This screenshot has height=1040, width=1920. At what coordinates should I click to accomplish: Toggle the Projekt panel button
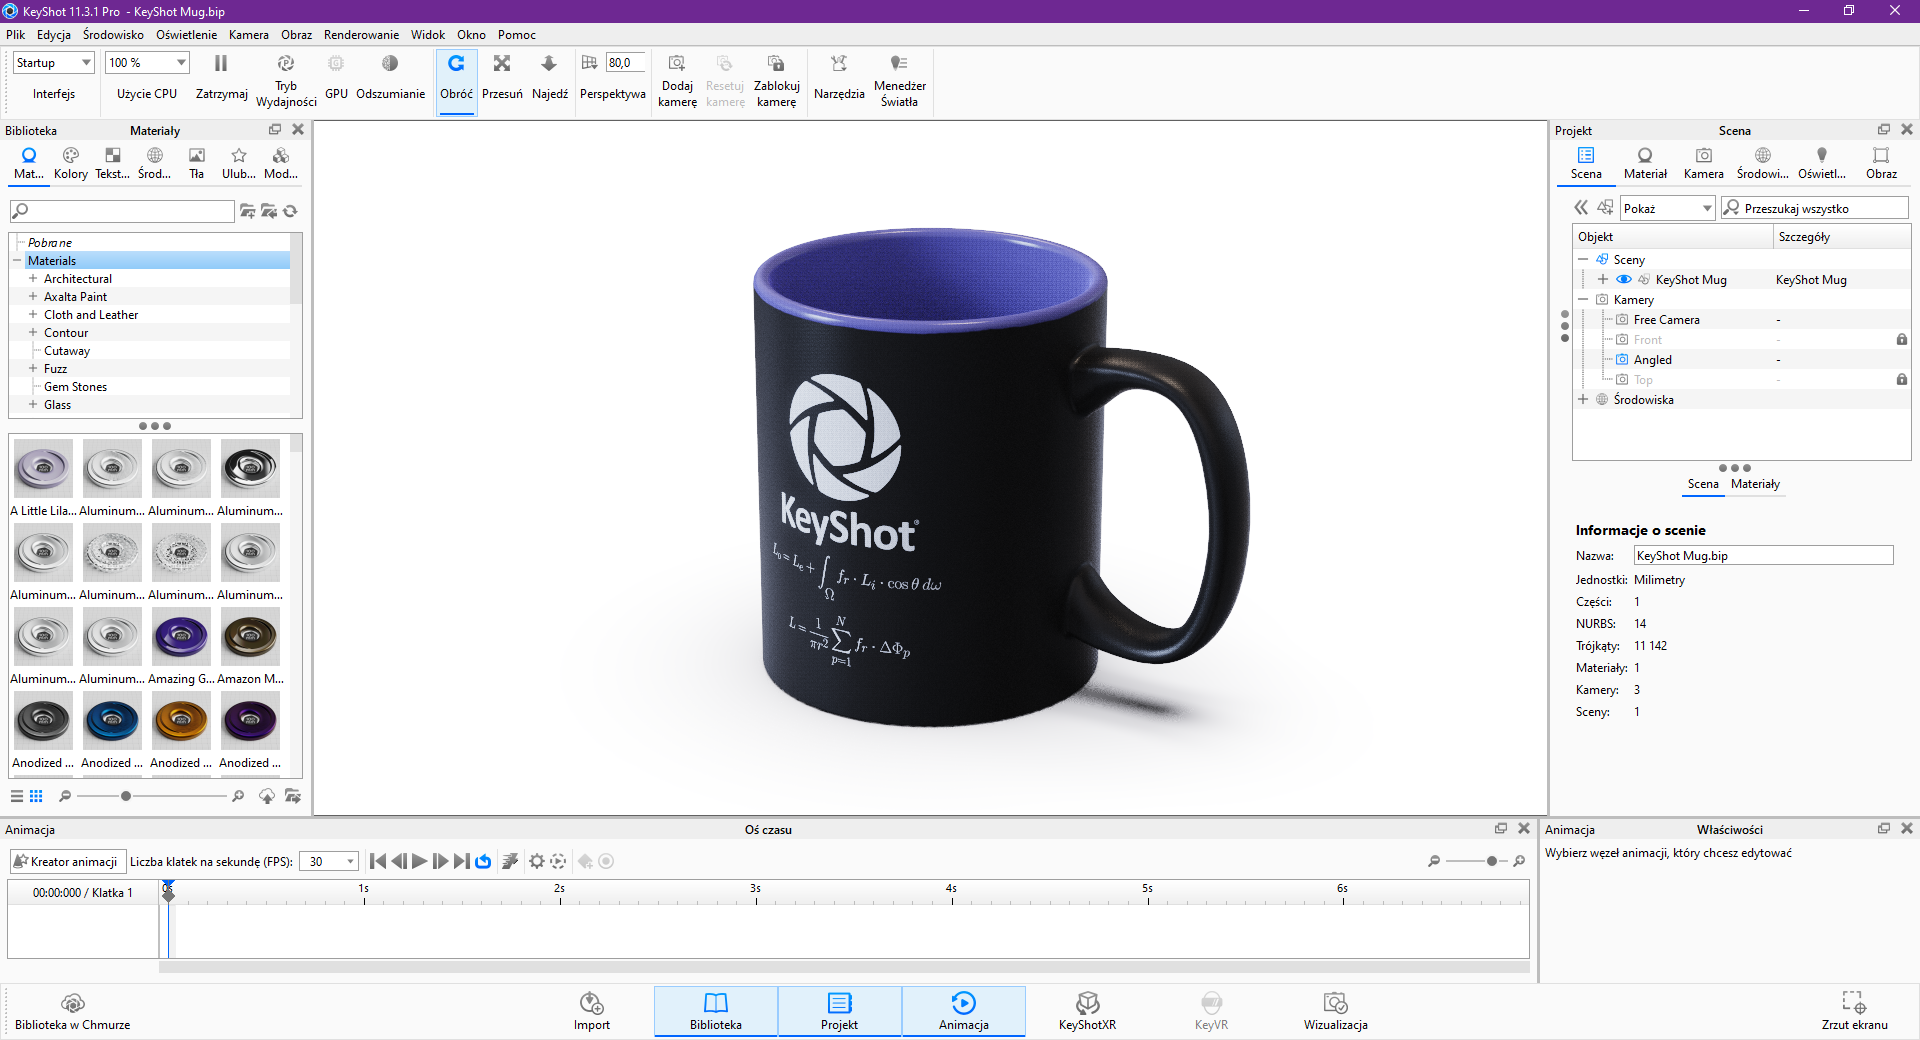coord(840,1011)
